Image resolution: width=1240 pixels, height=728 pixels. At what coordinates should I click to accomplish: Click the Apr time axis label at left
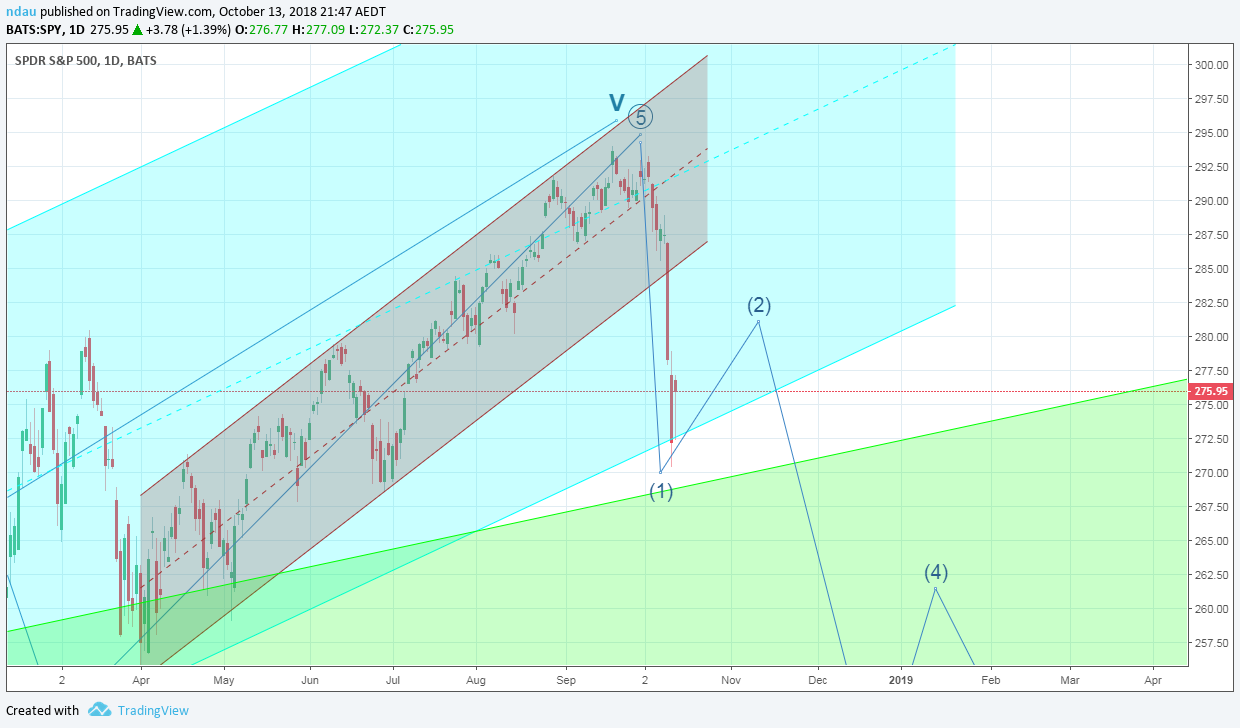[141, 680]
